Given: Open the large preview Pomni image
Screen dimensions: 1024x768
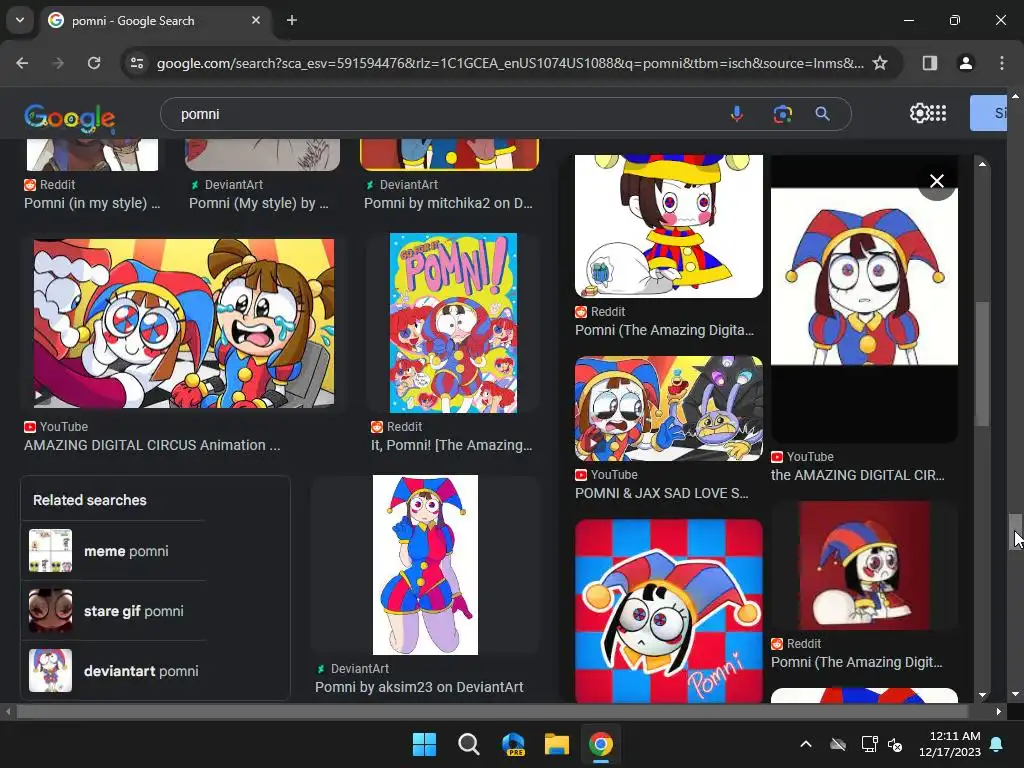Looking at the screenshot, I should point(865,277).
